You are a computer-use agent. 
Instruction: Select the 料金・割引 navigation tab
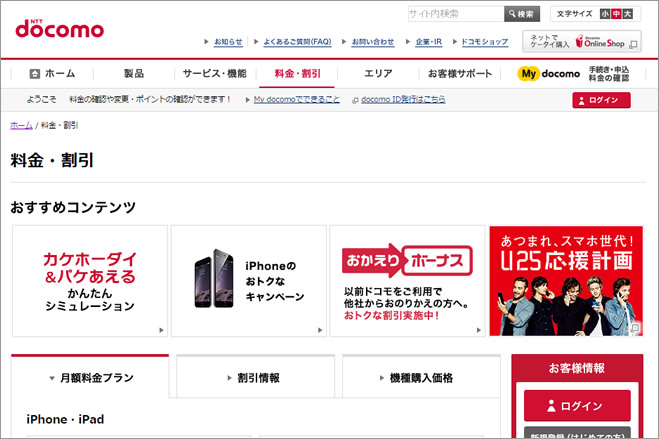(x=297, y=74)
